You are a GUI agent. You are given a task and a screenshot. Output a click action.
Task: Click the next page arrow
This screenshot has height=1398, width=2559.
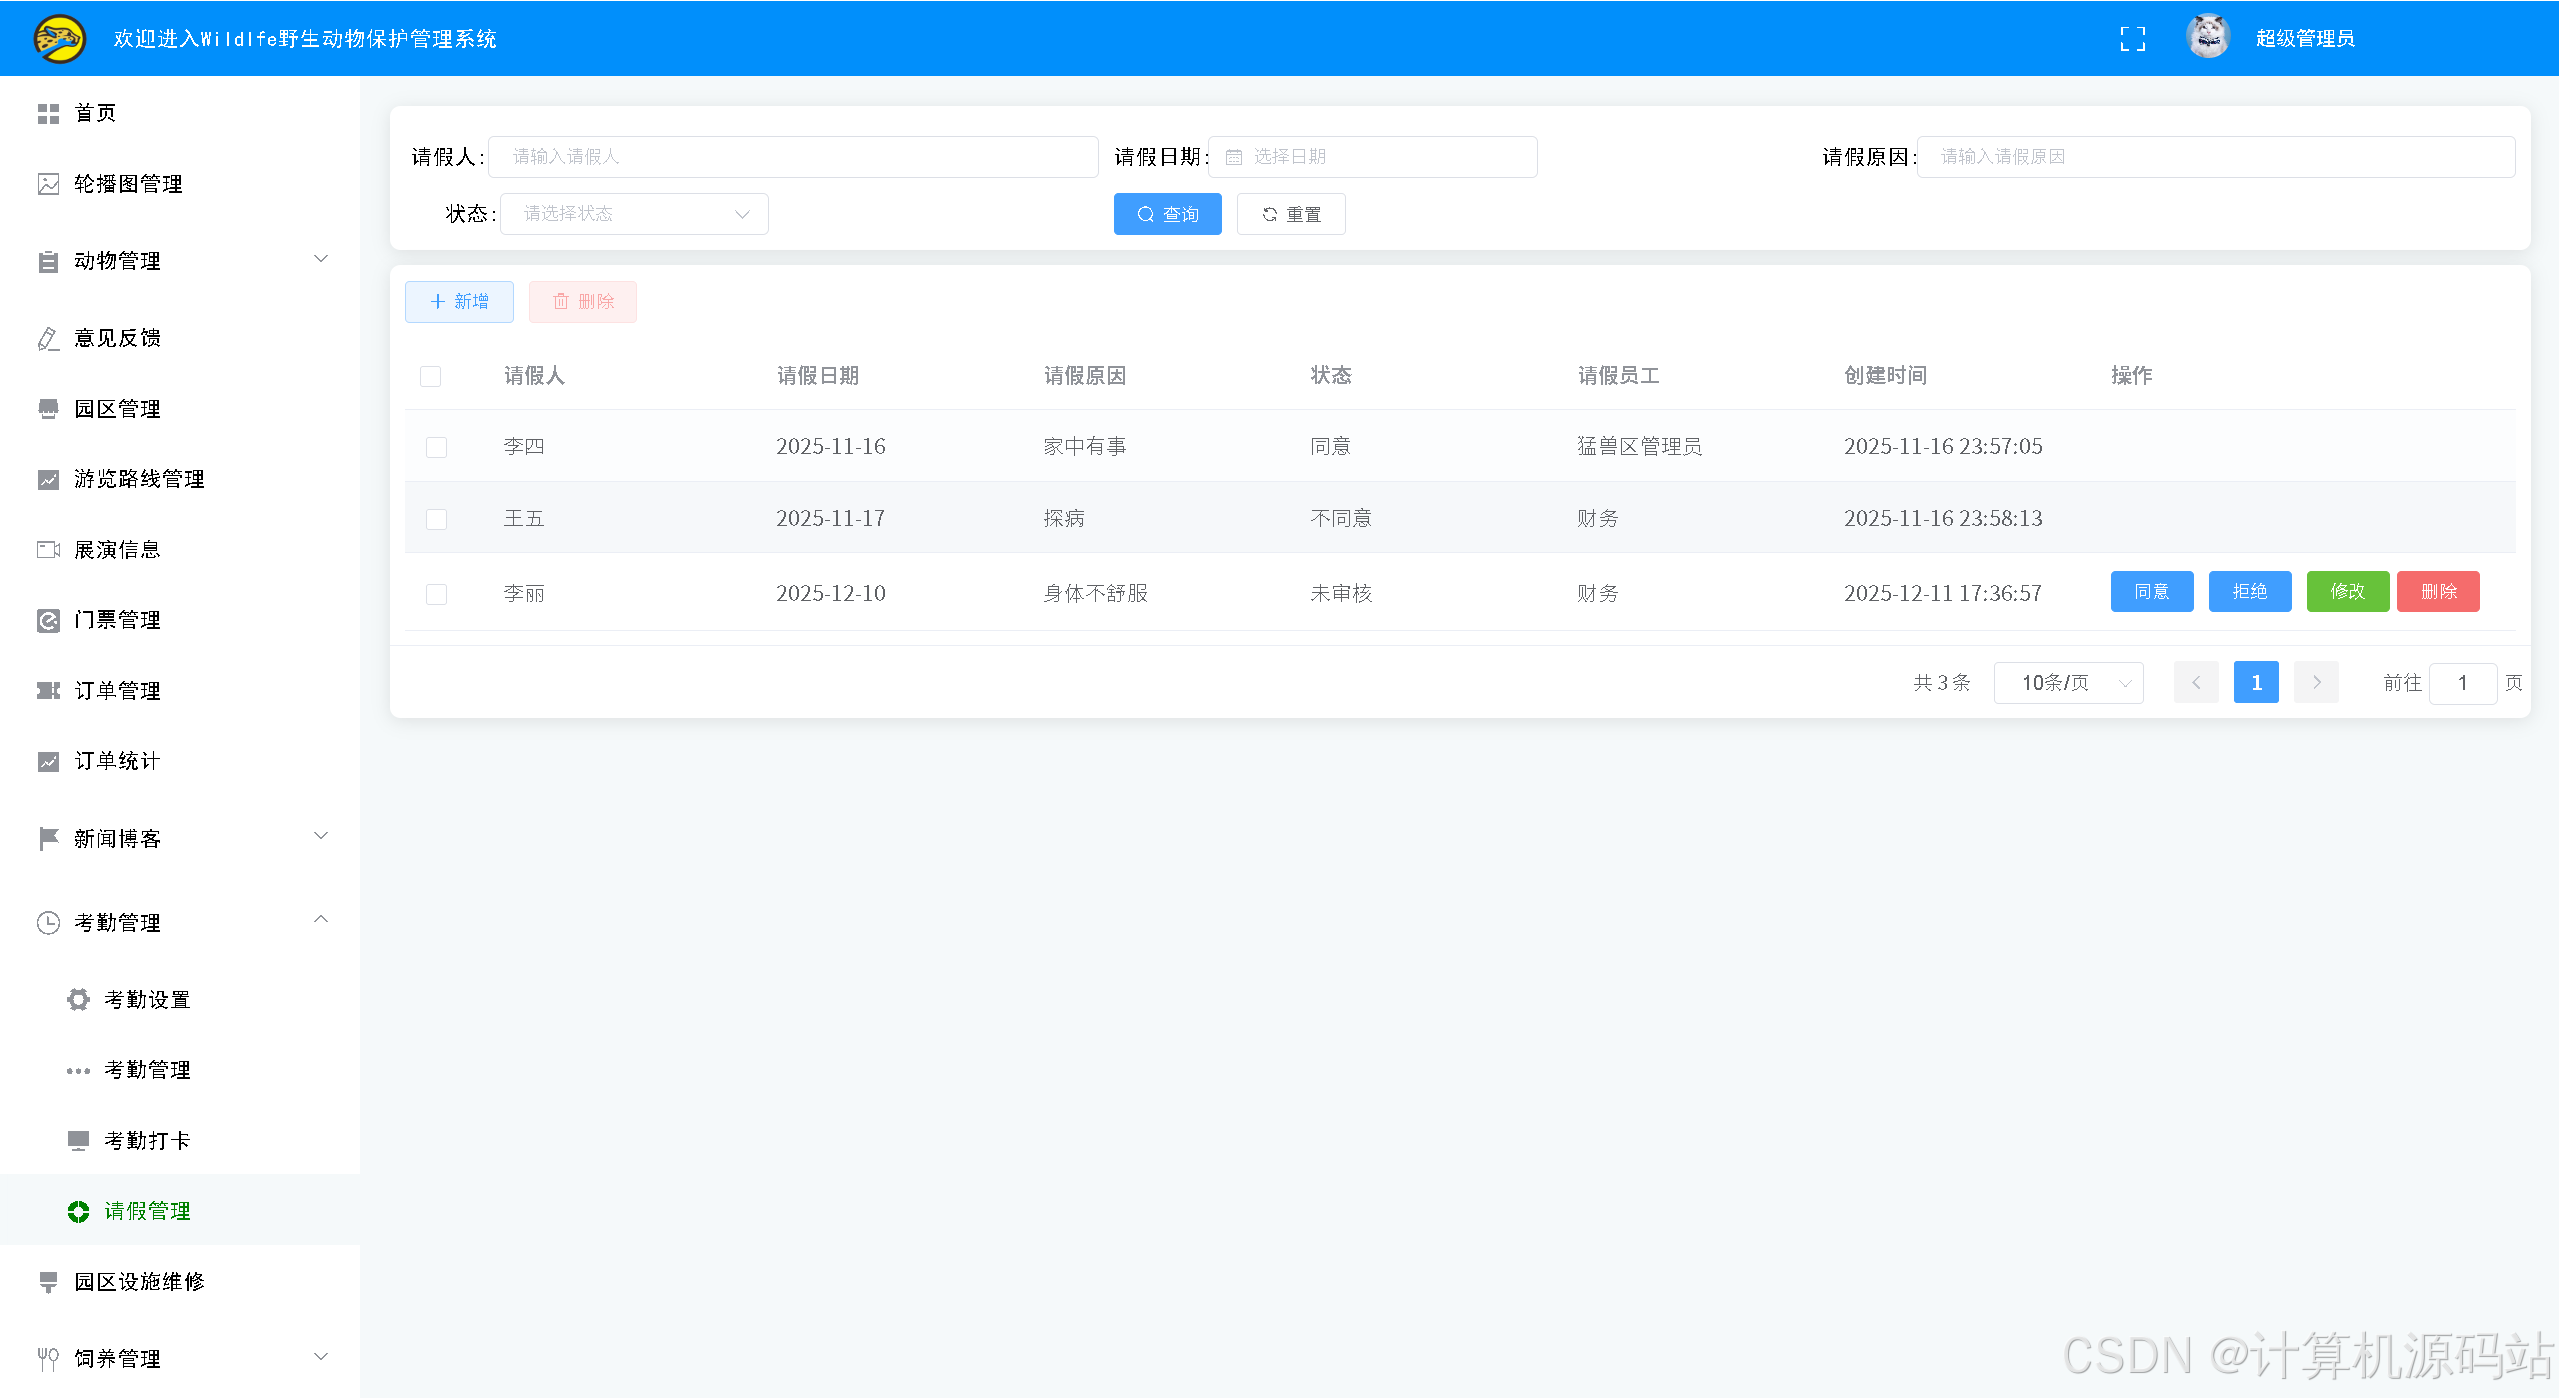2316,683
